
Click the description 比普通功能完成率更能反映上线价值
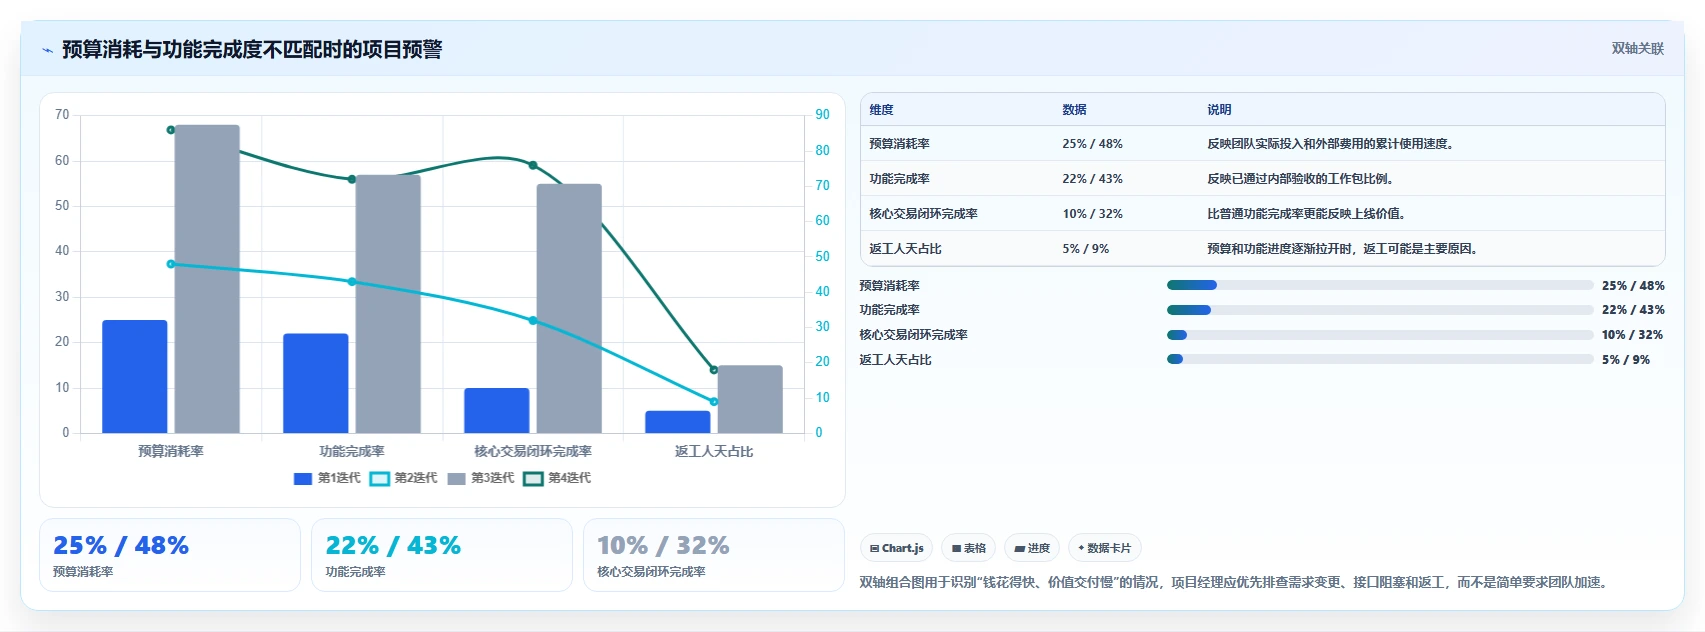(1306, 214)
